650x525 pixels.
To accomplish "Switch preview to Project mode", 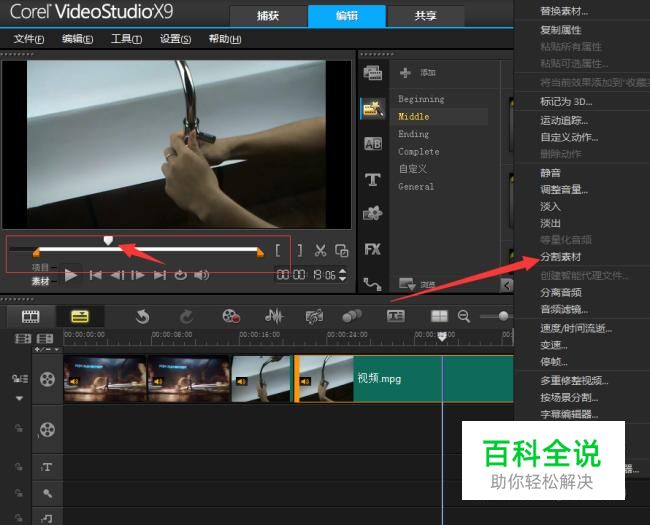I will [40, 267].
